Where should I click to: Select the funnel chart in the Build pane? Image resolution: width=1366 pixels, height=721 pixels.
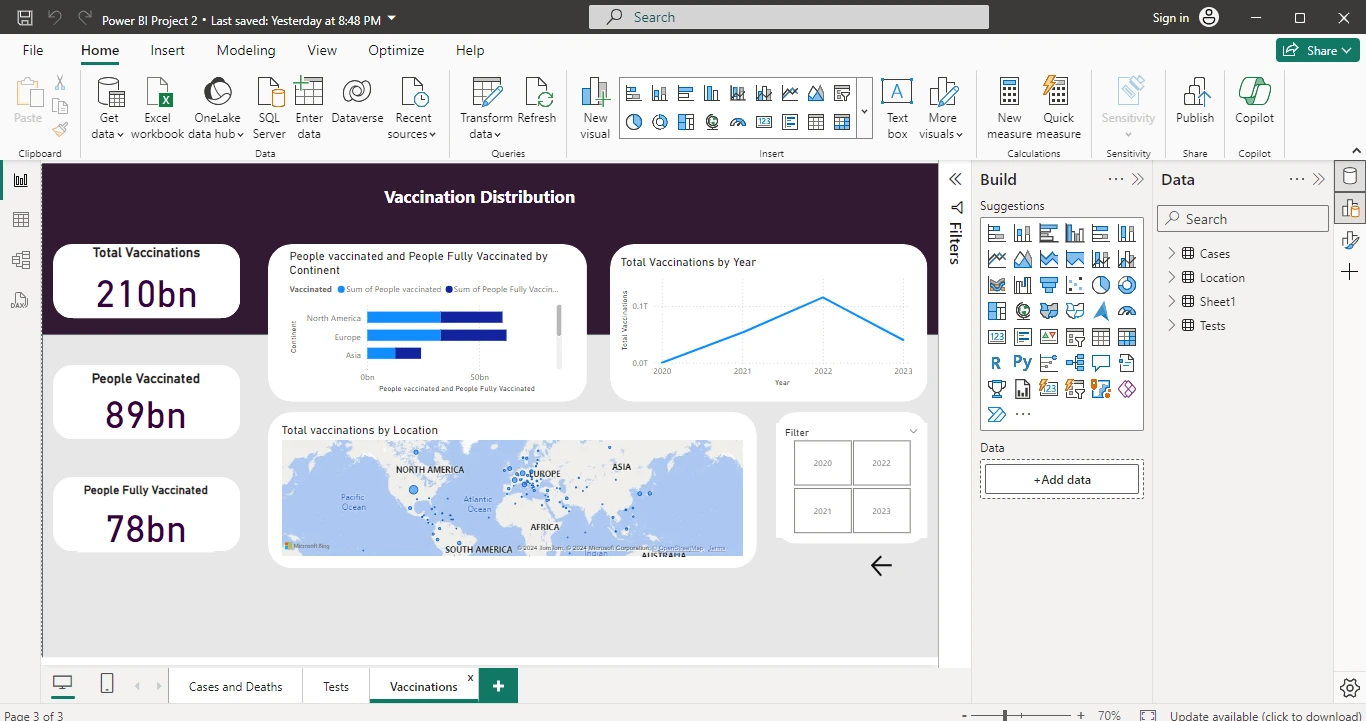click(x=1049, y=285)
